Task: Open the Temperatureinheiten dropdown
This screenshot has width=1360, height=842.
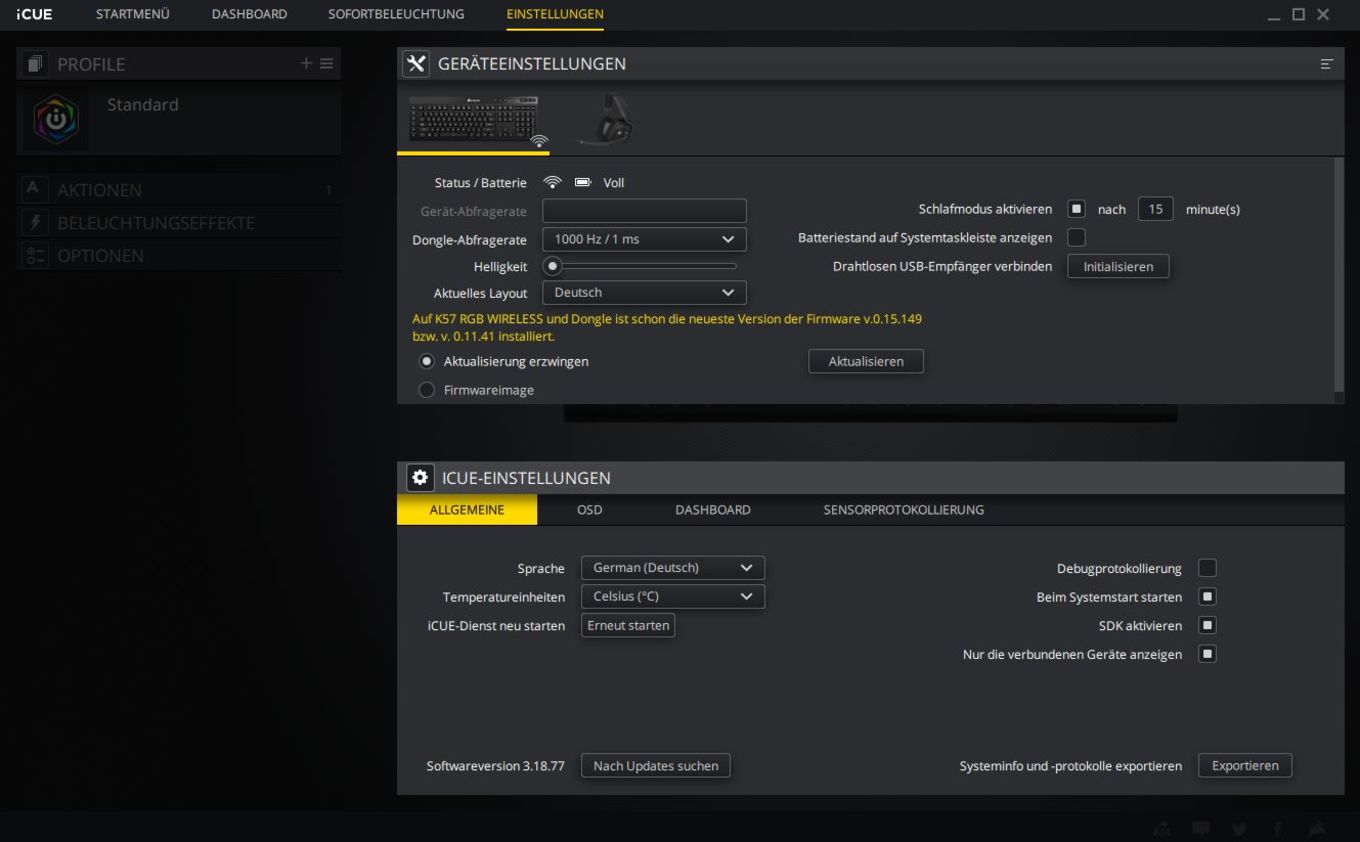Action: point(673,596)
